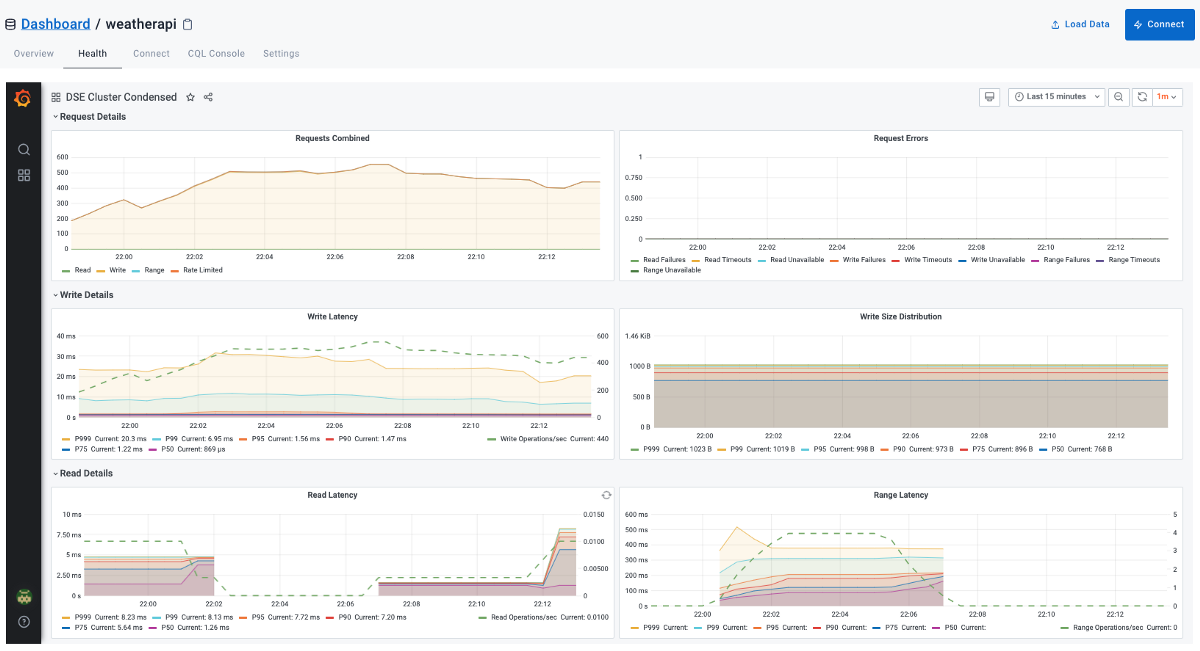
Task: Open the help icon in sidebar
Action: coord(24,621)
